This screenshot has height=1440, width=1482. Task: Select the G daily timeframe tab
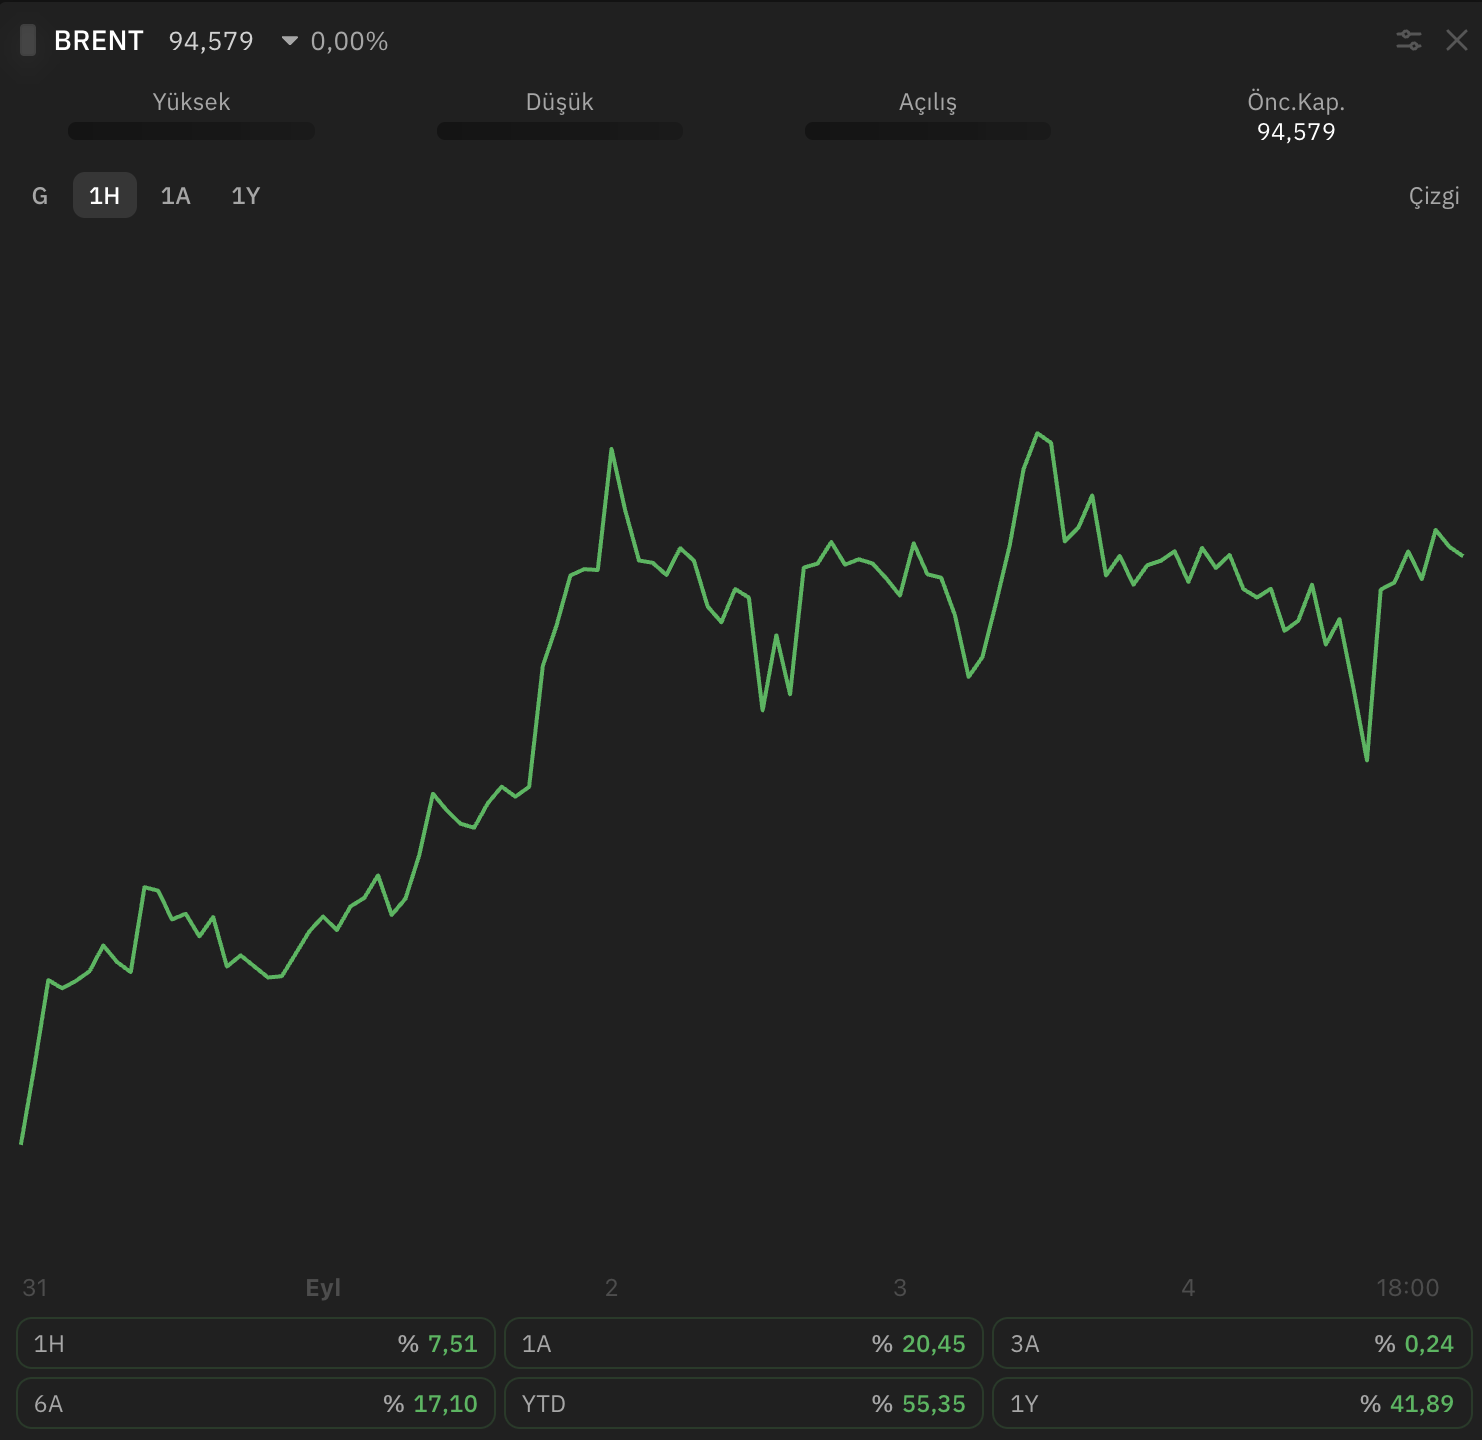tap(40, 195)
